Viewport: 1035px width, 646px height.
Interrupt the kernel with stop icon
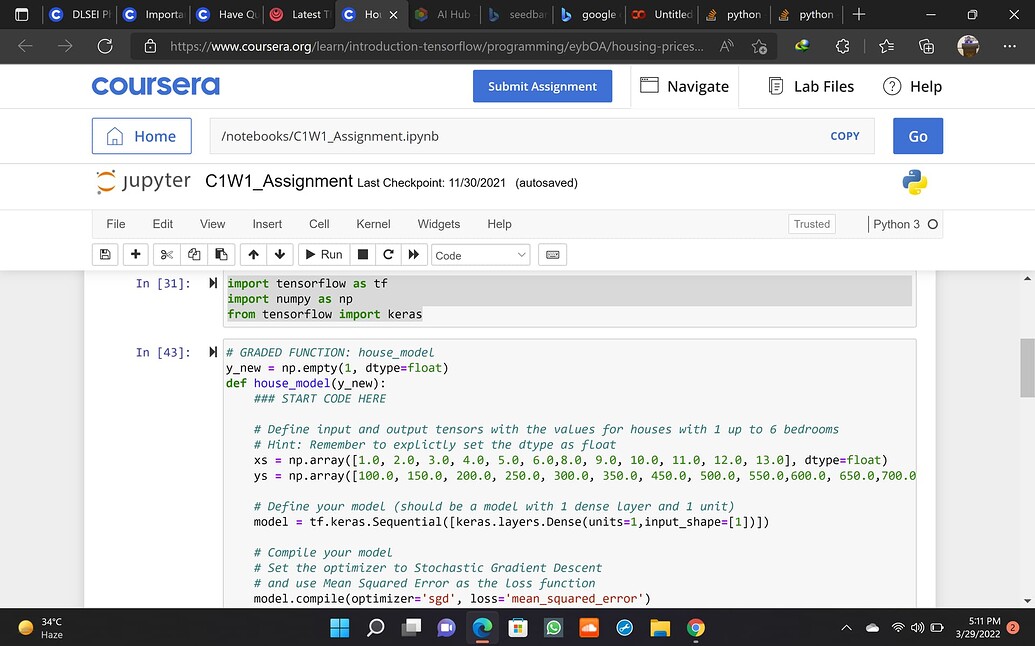tap(363, 255)
